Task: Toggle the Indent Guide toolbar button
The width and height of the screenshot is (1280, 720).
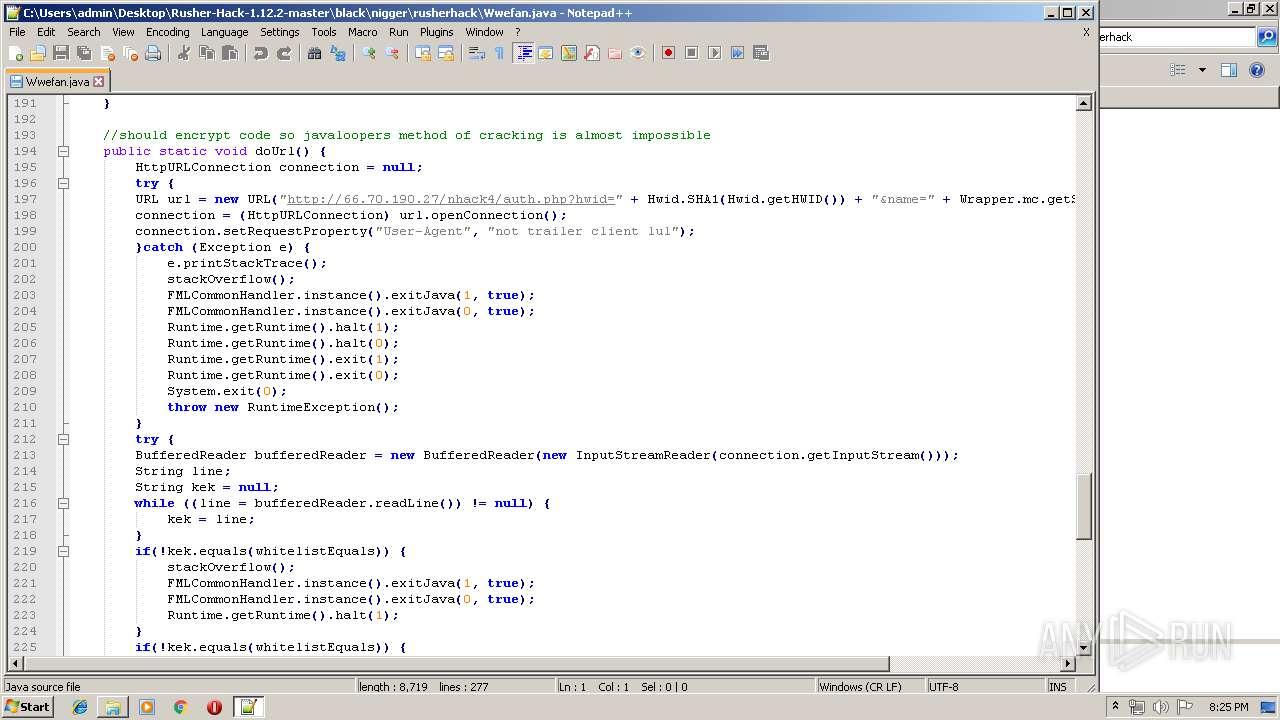Action: click(x=523, y=53)
